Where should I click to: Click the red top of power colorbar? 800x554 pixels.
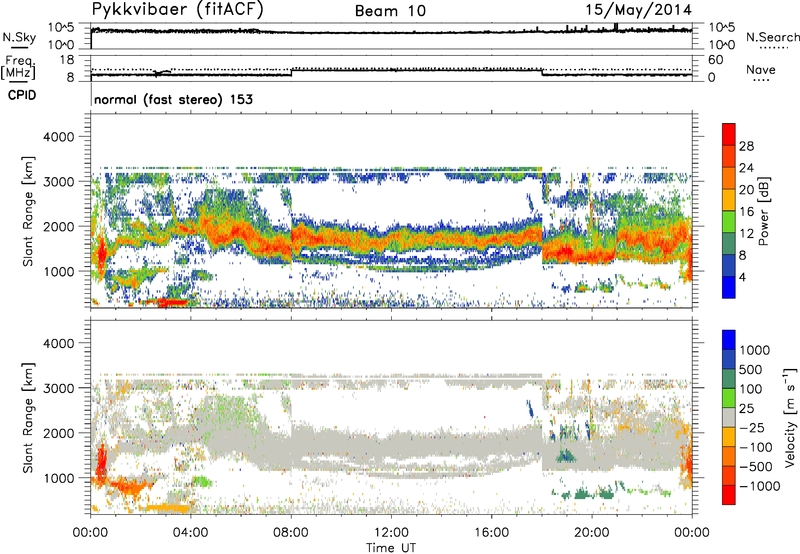(729, 134)
